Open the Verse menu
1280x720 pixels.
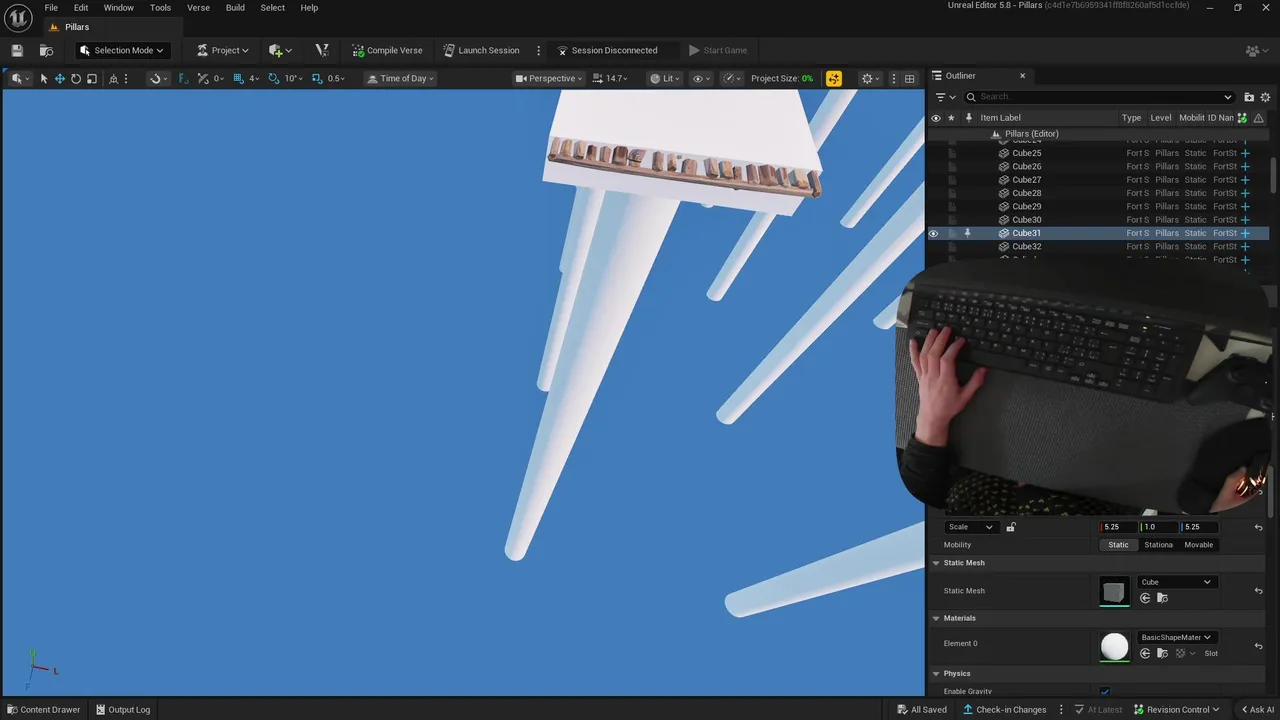198,8
